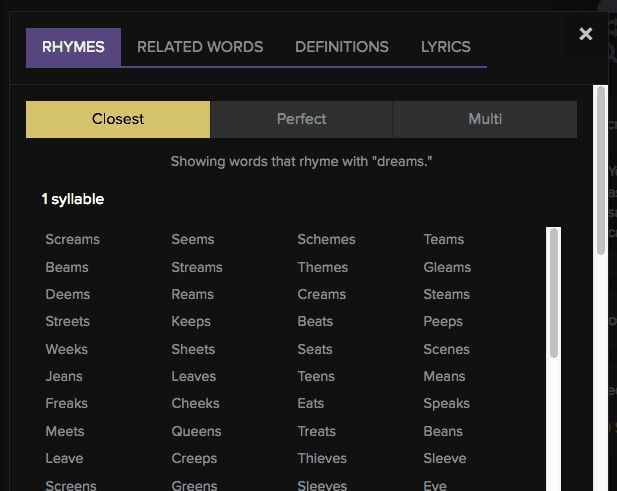
Task: Select the word Teams
Action: (443, 239)
